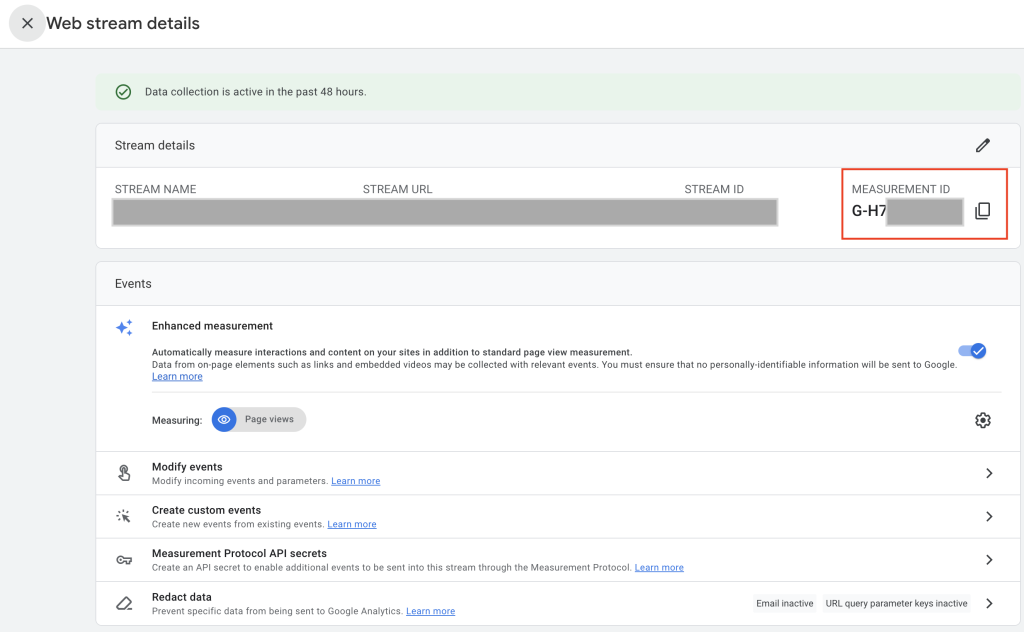The width and height of the screenshot is (1024, 632).
Task: Select the Page views chip
Action: pyautogui.click(x=259, y=419)
